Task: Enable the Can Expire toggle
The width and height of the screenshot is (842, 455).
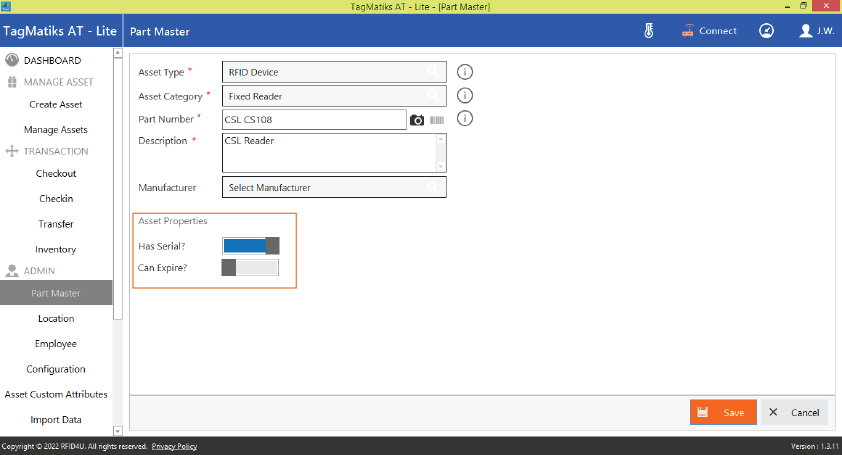Action: point(250,267)
